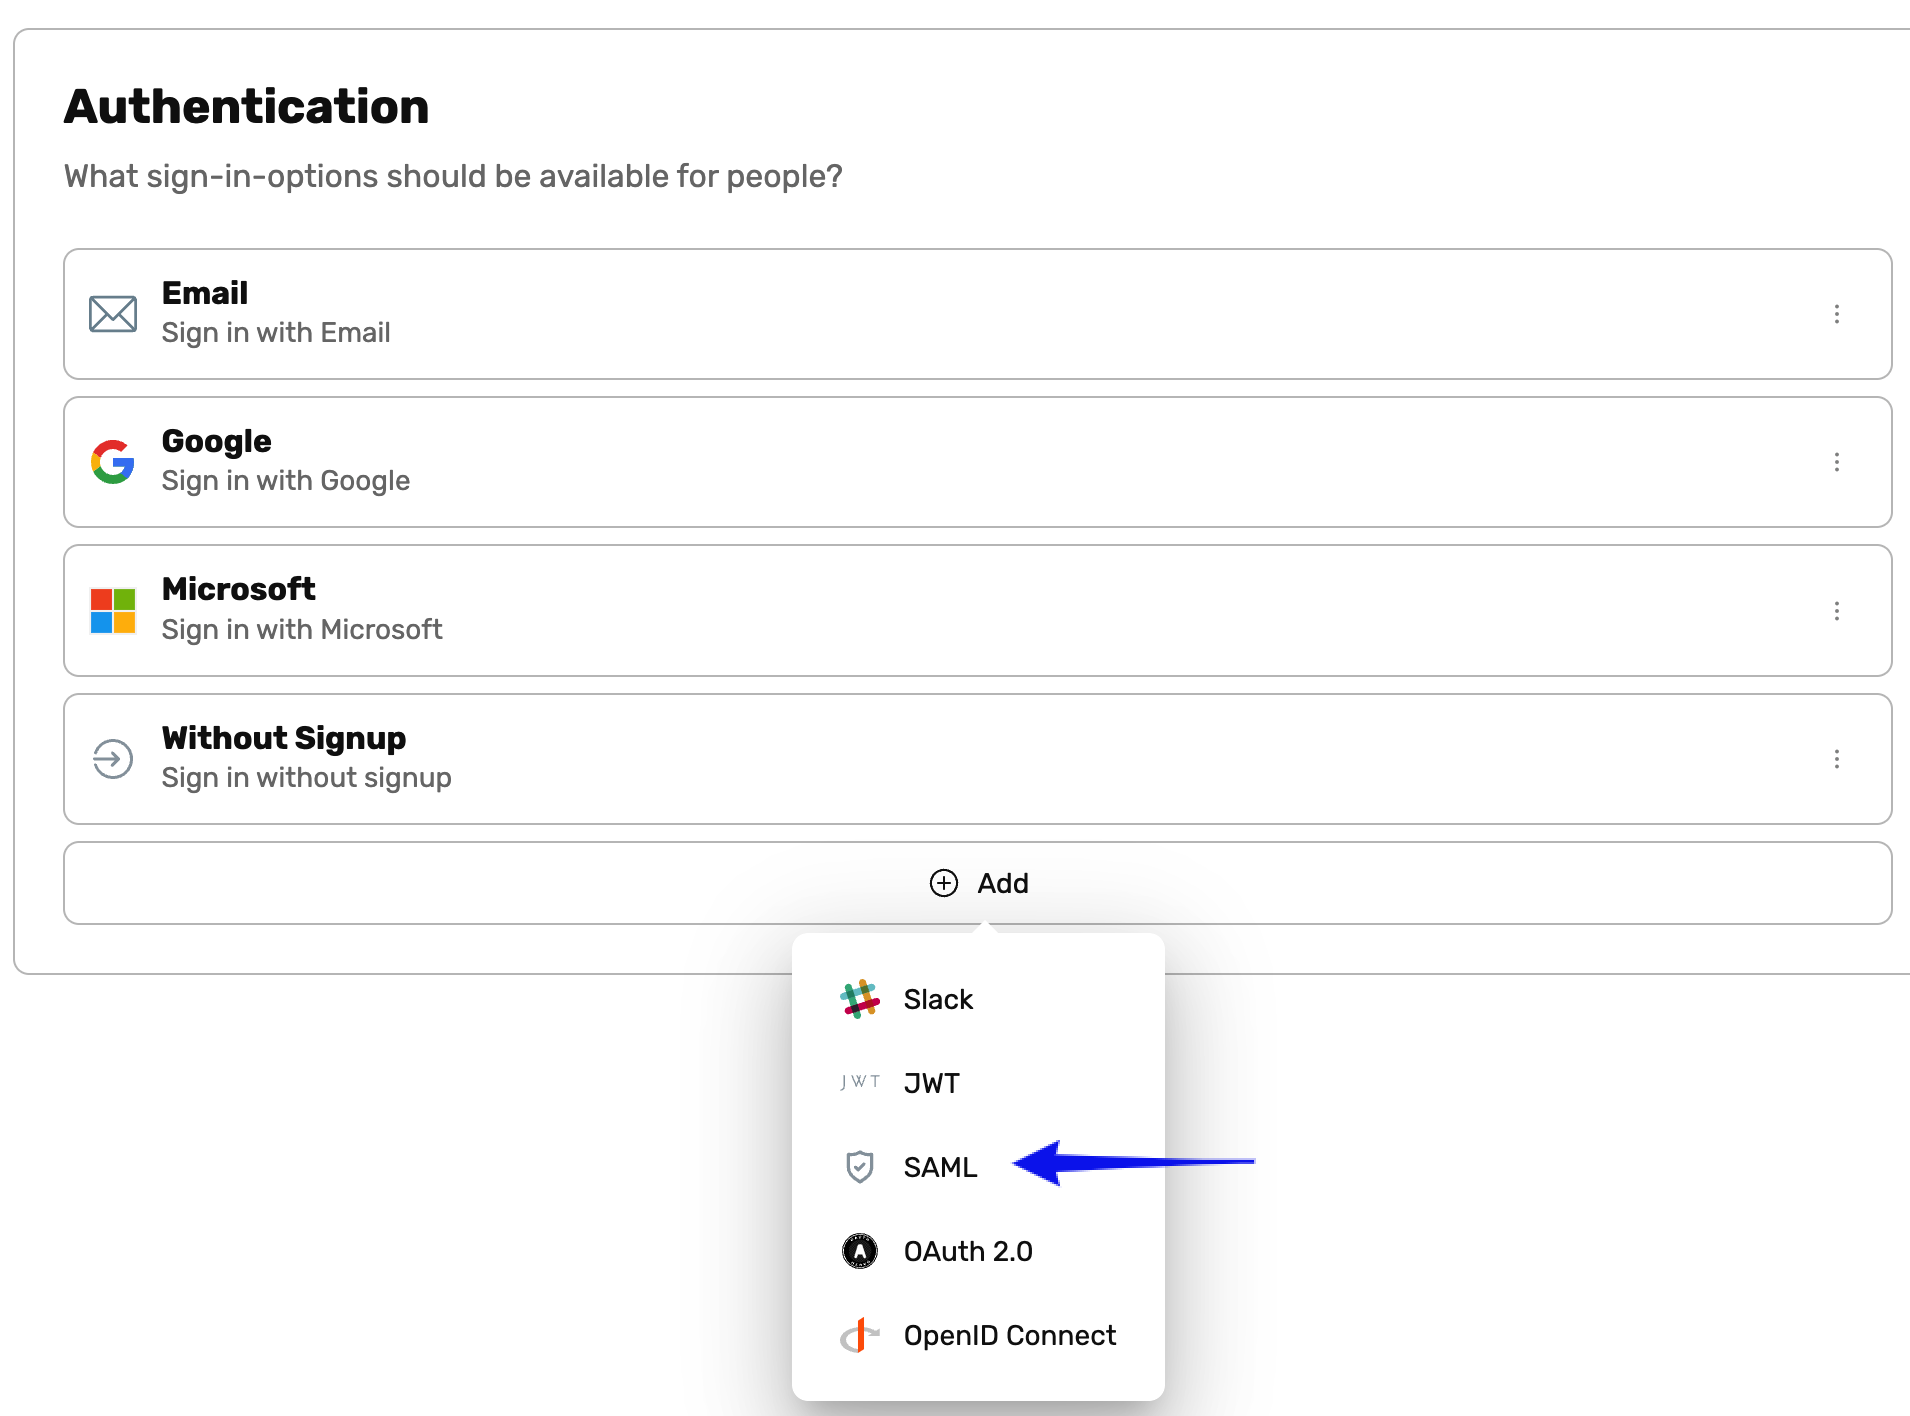Choose JWT from the add menu
This screenshot has height=1416, width=1910.
(931, 1083)
